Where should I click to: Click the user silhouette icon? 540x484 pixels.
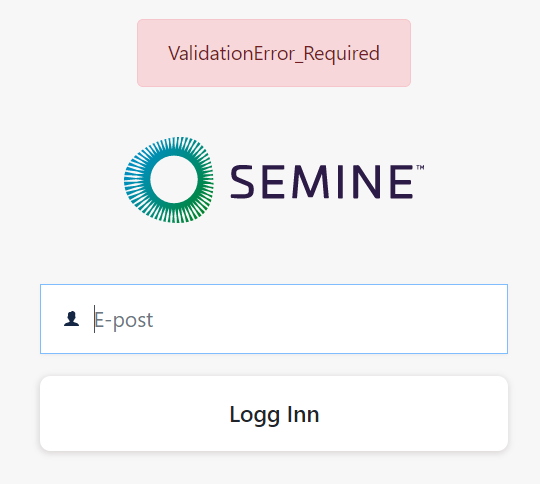pos(72,319)
